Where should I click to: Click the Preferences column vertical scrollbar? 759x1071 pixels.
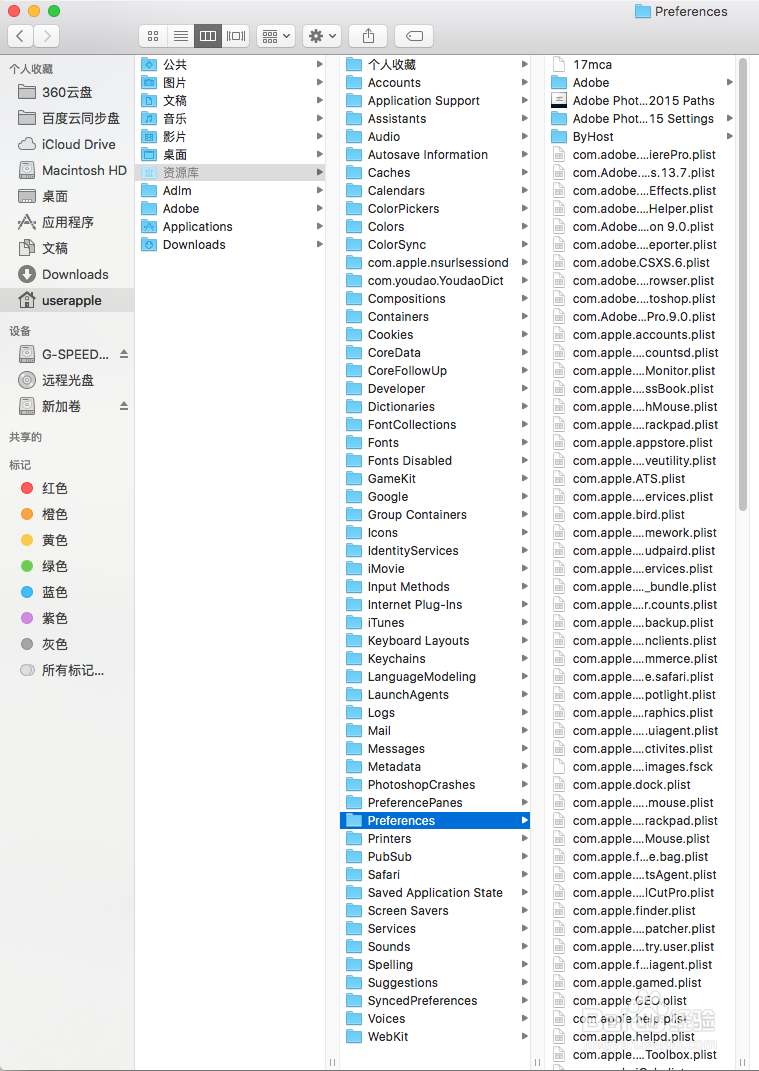coord(743,285)
